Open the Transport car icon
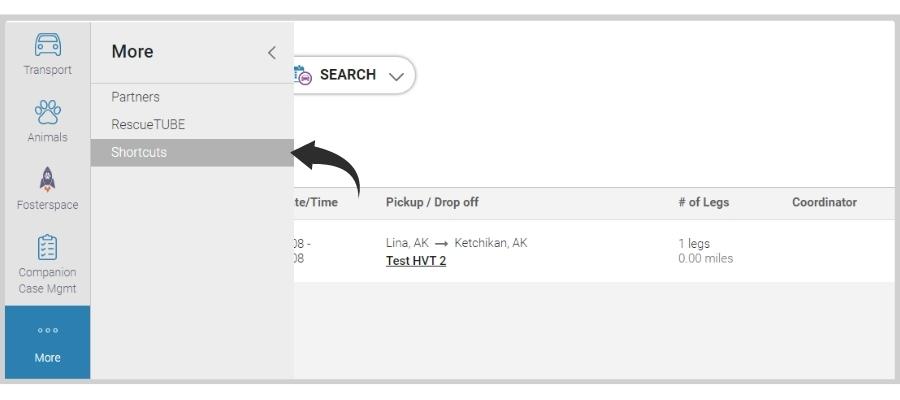This screenshot has height=400, width=900. 48,44
